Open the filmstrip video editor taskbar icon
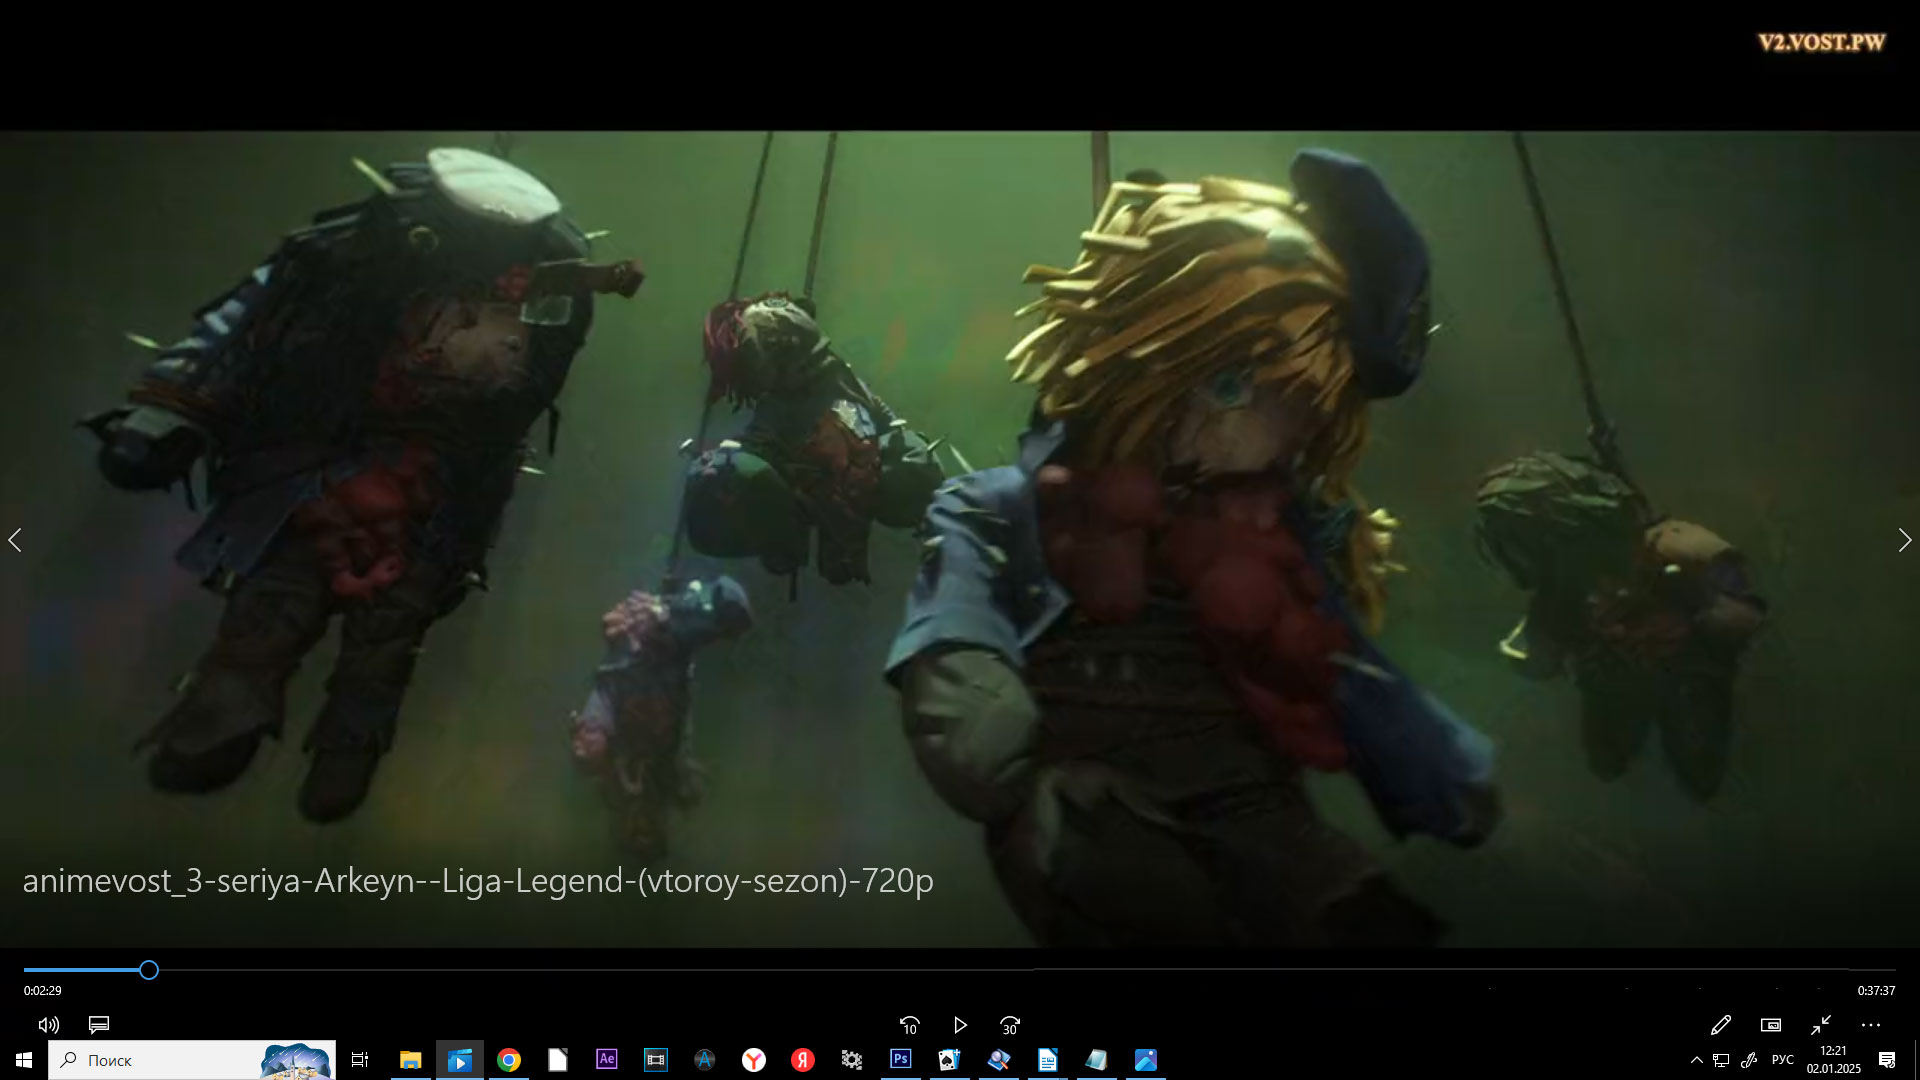Screen dimensions: 1920x1080 click(x=656, y=1060)
